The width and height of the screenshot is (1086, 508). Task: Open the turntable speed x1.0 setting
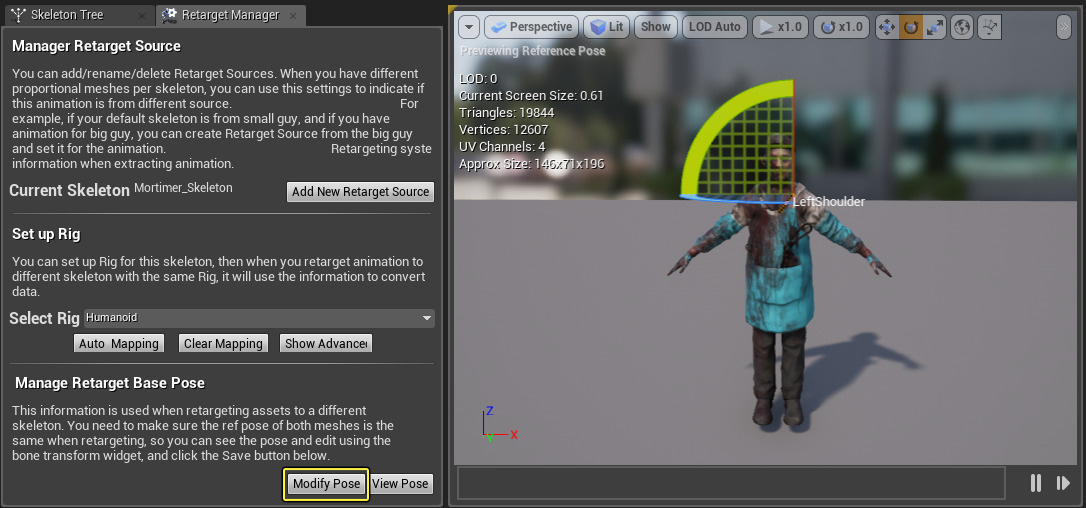(x=841, y=27)
